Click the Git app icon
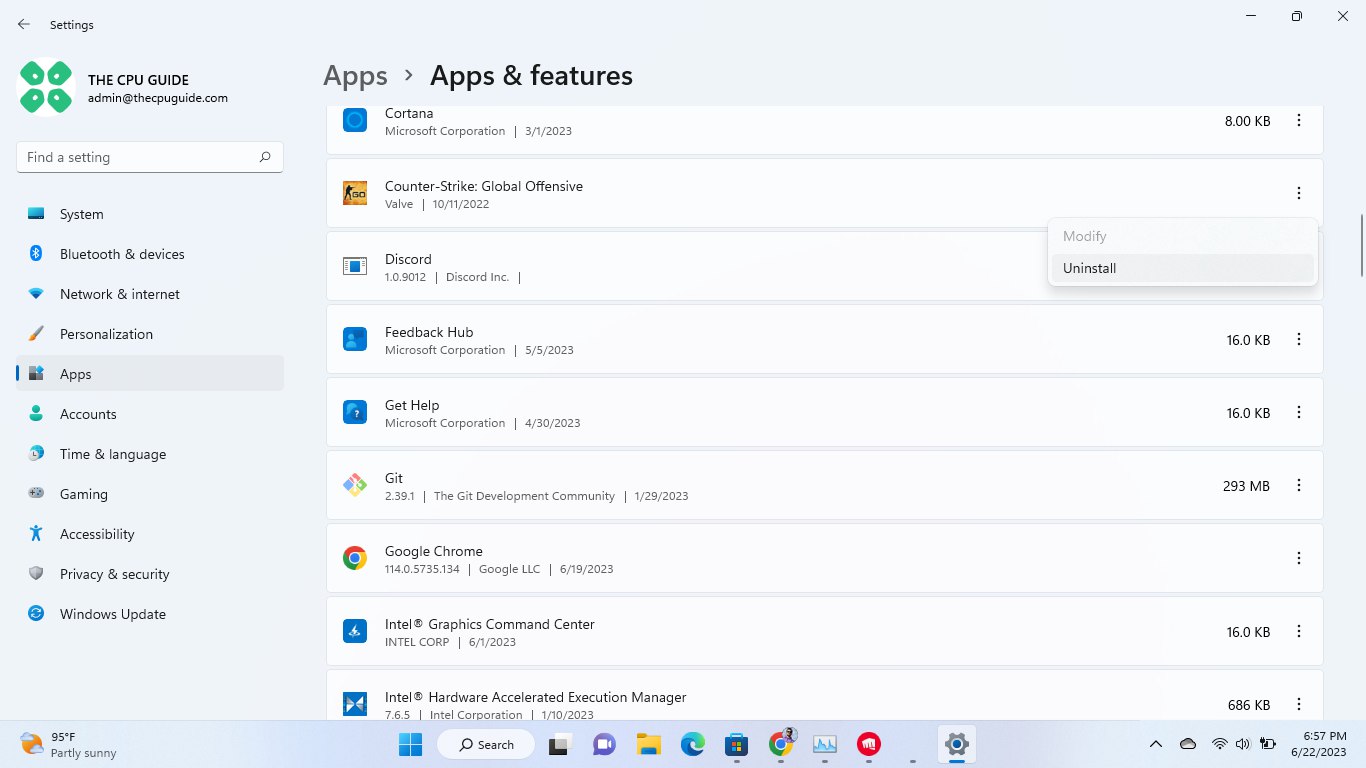This screenshot has width=1366, height=768. point(355,485)
